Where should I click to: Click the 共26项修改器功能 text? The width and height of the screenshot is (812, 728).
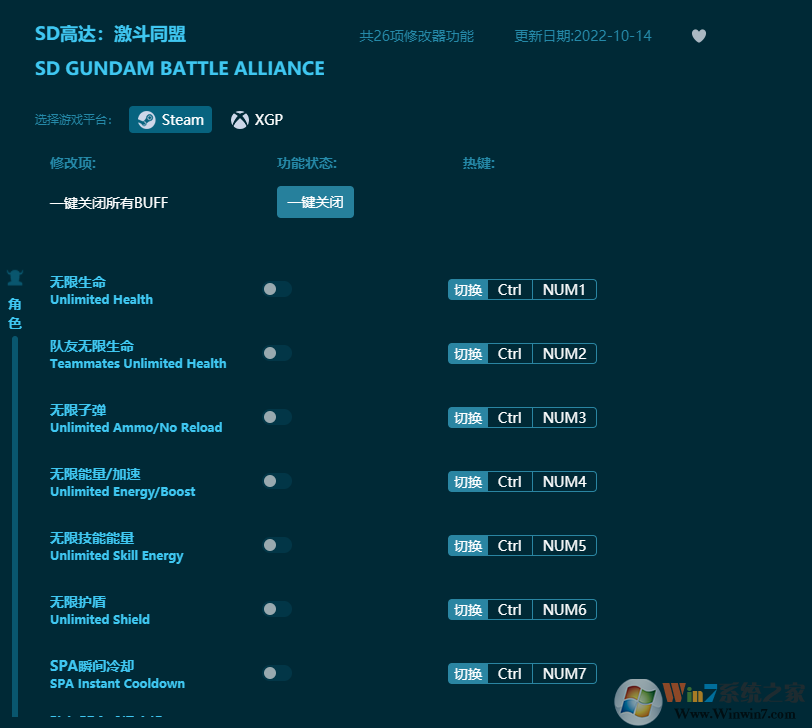(417, 36)
